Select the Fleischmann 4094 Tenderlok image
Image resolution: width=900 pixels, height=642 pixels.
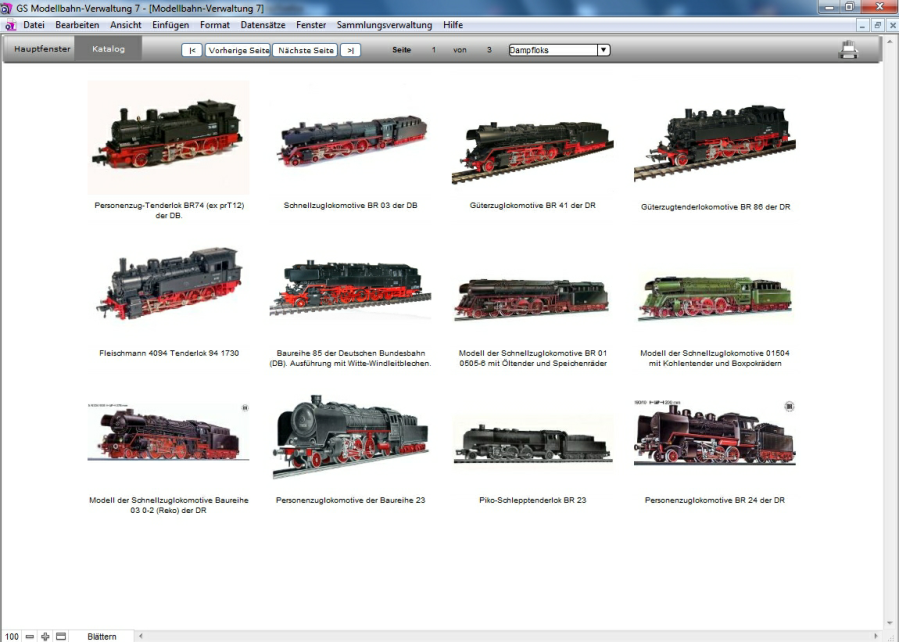point(169,284)
